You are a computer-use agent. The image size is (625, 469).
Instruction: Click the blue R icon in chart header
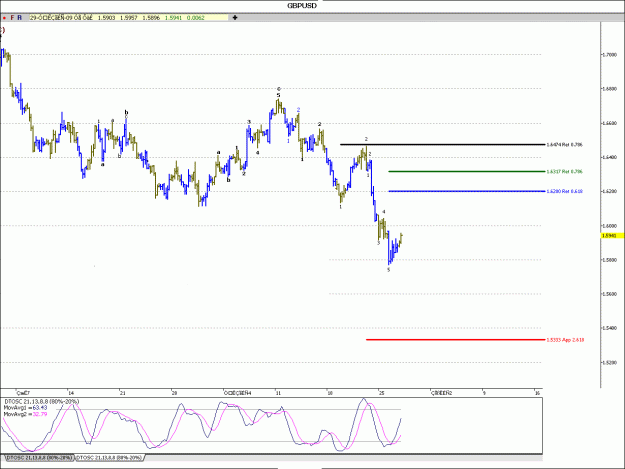[x=20, y=18]
